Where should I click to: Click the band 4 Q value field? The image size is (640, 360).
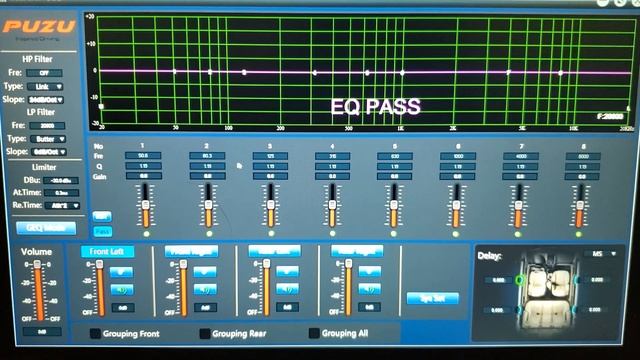click(x=333, y=167)
